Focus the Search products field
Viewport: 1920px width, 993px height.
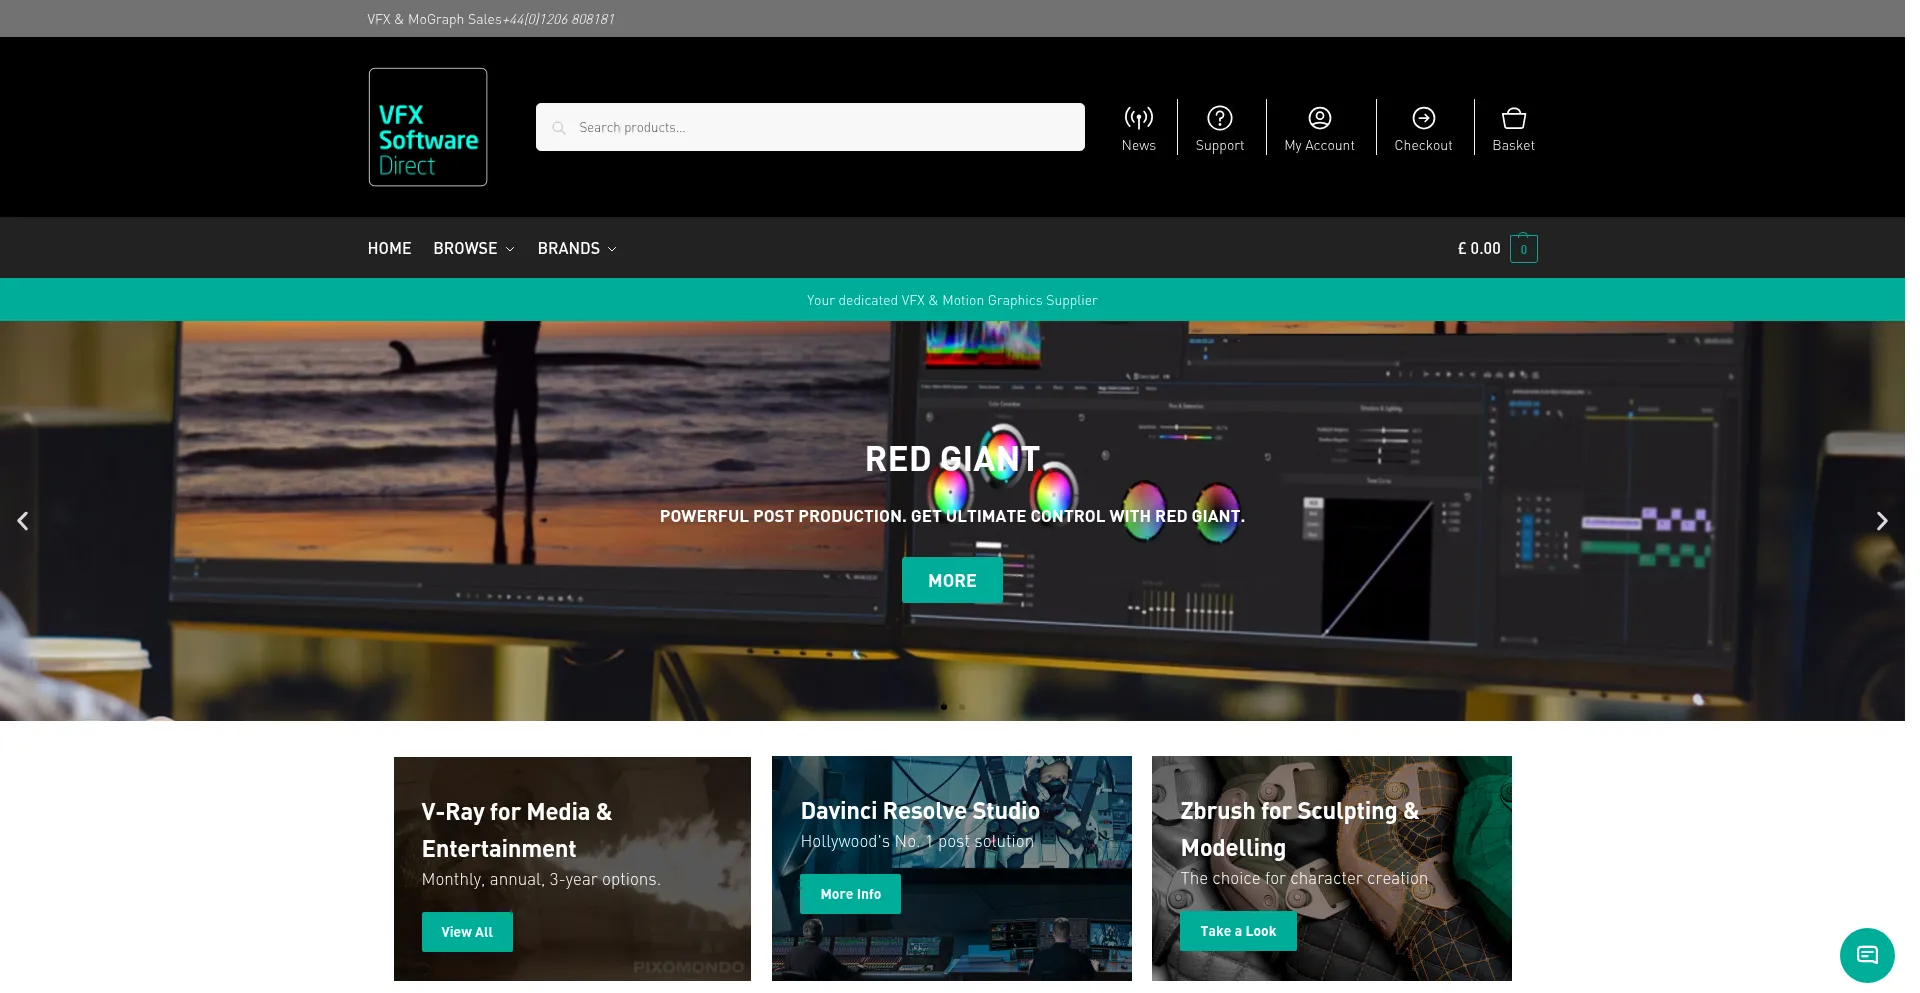click(810, 127)
